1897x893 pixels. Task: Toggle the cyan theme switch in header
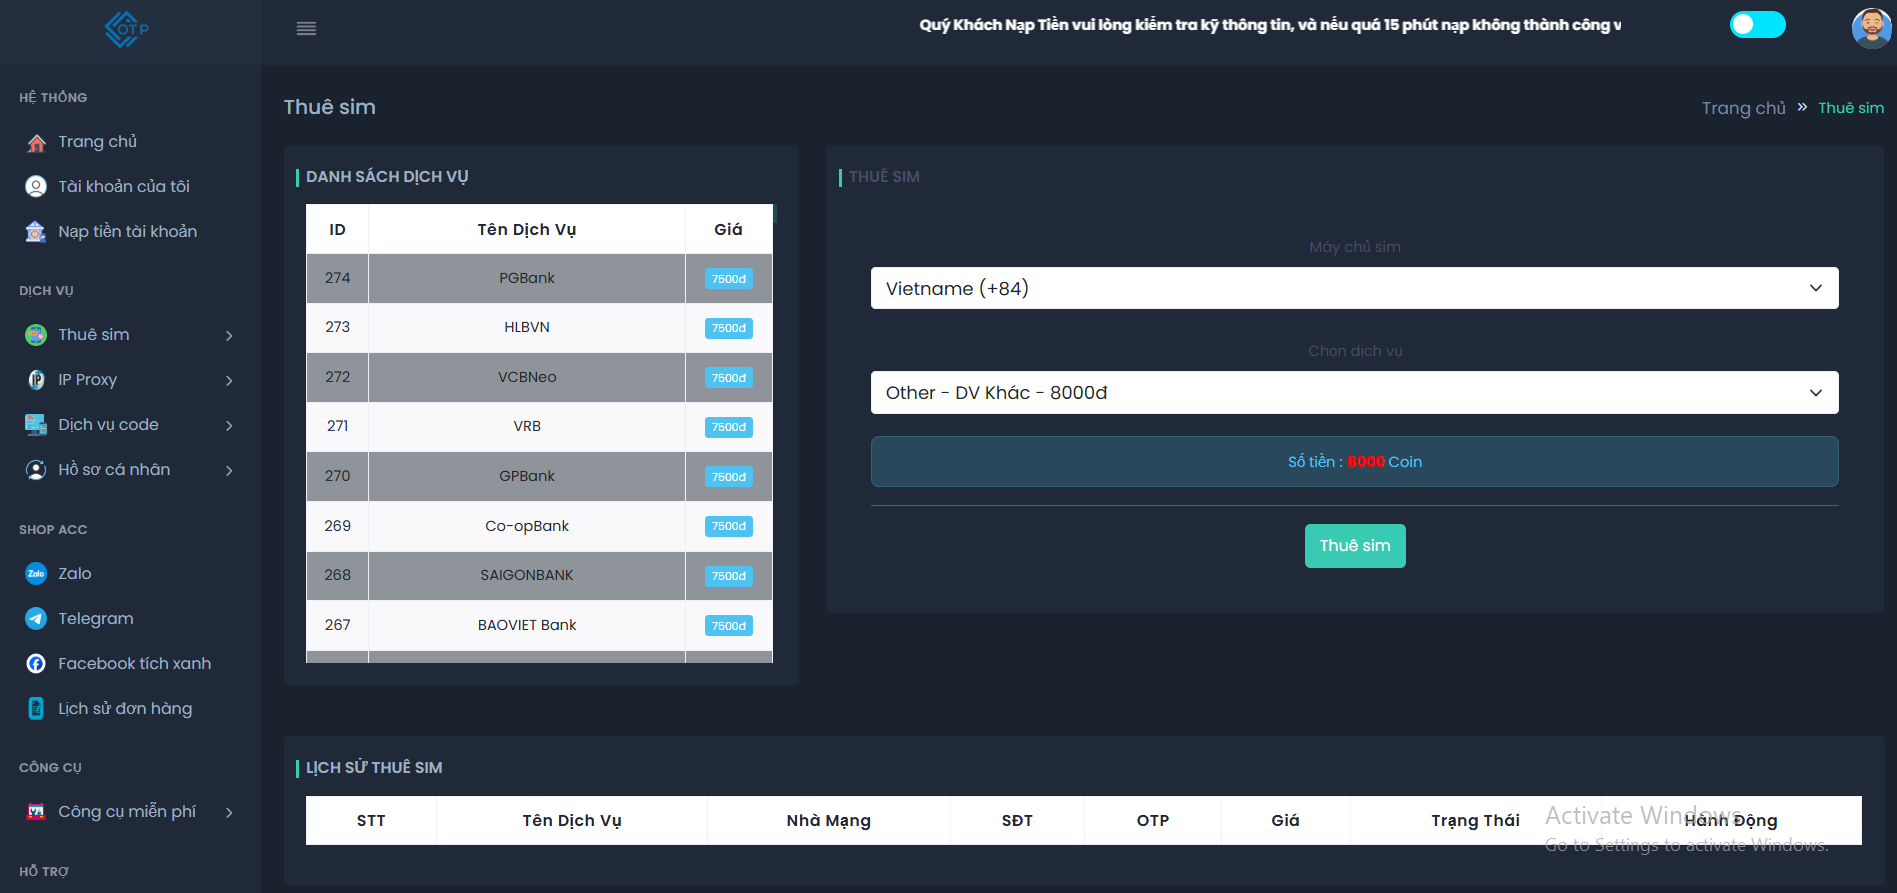click(x=1757, y=25)
